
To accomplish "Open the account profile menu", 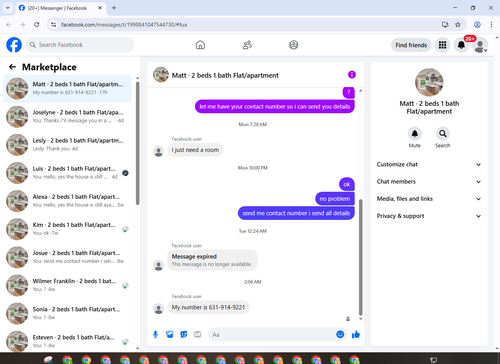I will 480,45.
